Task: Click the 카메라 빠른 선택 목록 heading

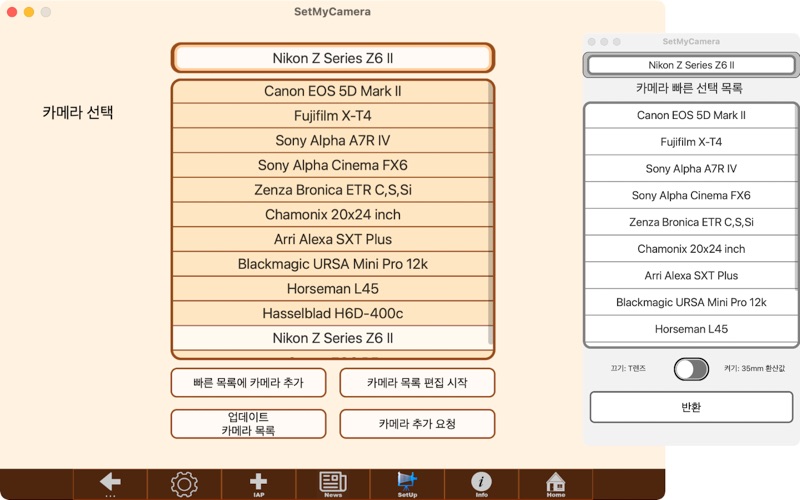Action: [689, 88]
